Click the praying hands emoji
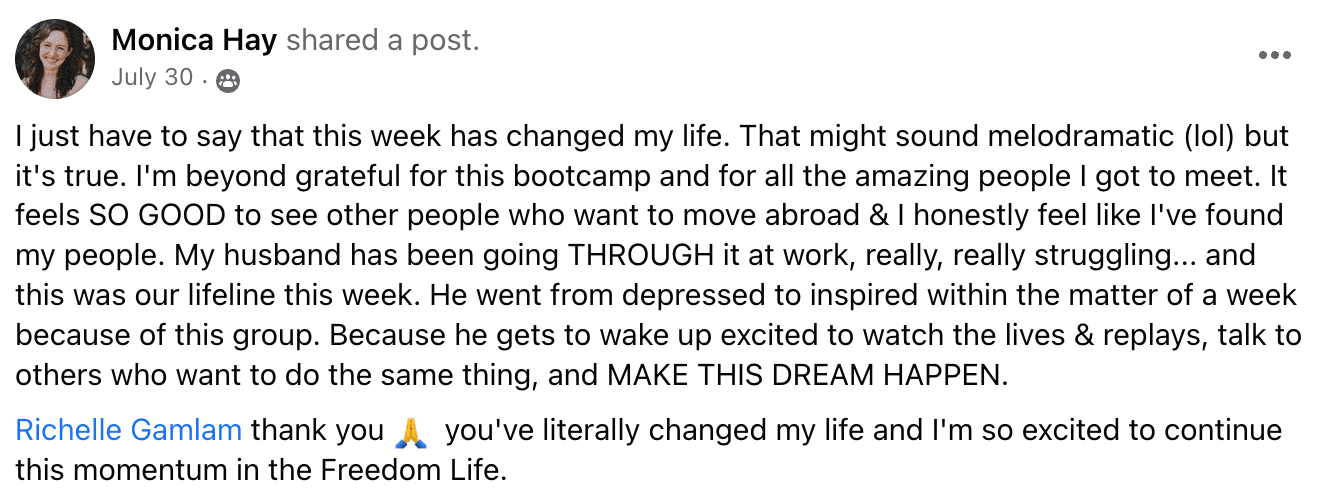Image resolution: width=1336 pixels, height=496 pixels. tap(412, 432)
